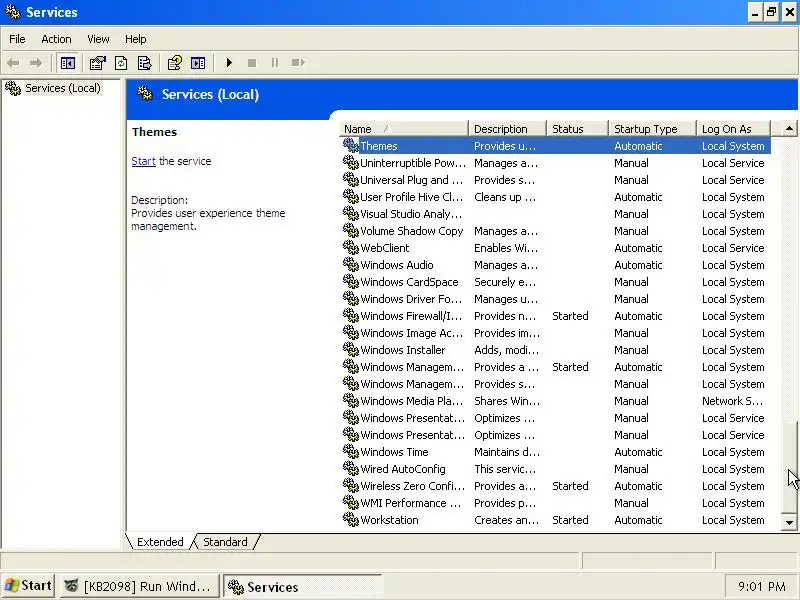The height and width of the screenshot is (600, 800).
Task: Click Automatic startup type of Windows Time
Action: pyautogui.click(x=638, y=452)
